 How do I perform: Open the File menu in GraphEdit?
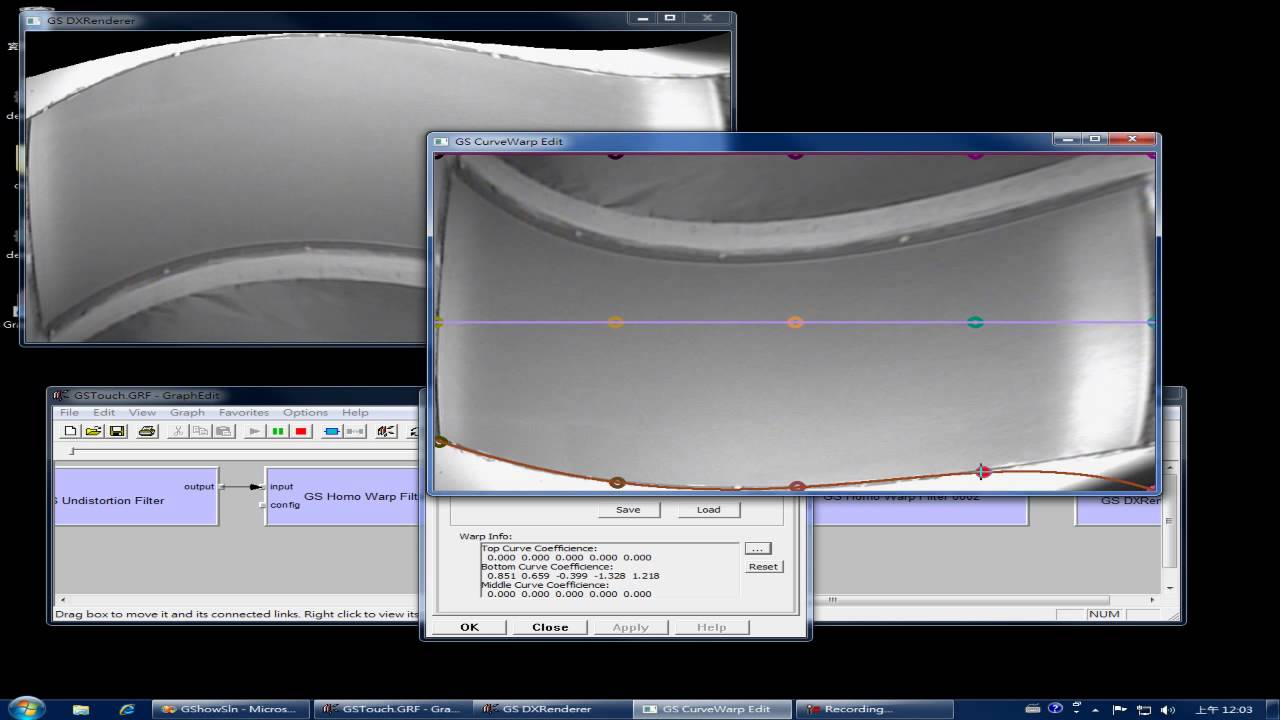pyautogui.click(x=69, y=412)
